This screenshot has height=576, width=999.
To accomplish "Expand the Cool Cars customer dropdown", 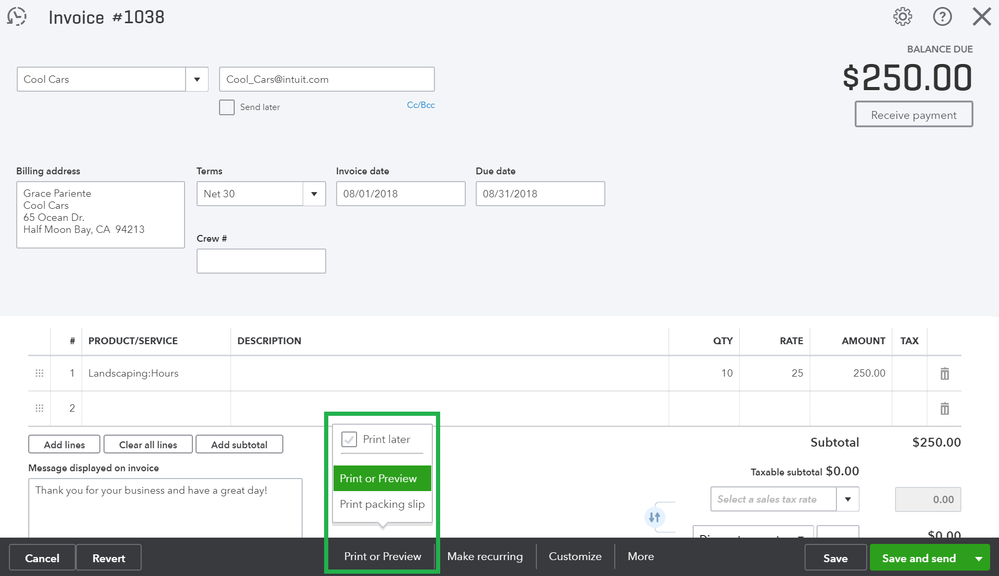I will [x=197, y=80].
